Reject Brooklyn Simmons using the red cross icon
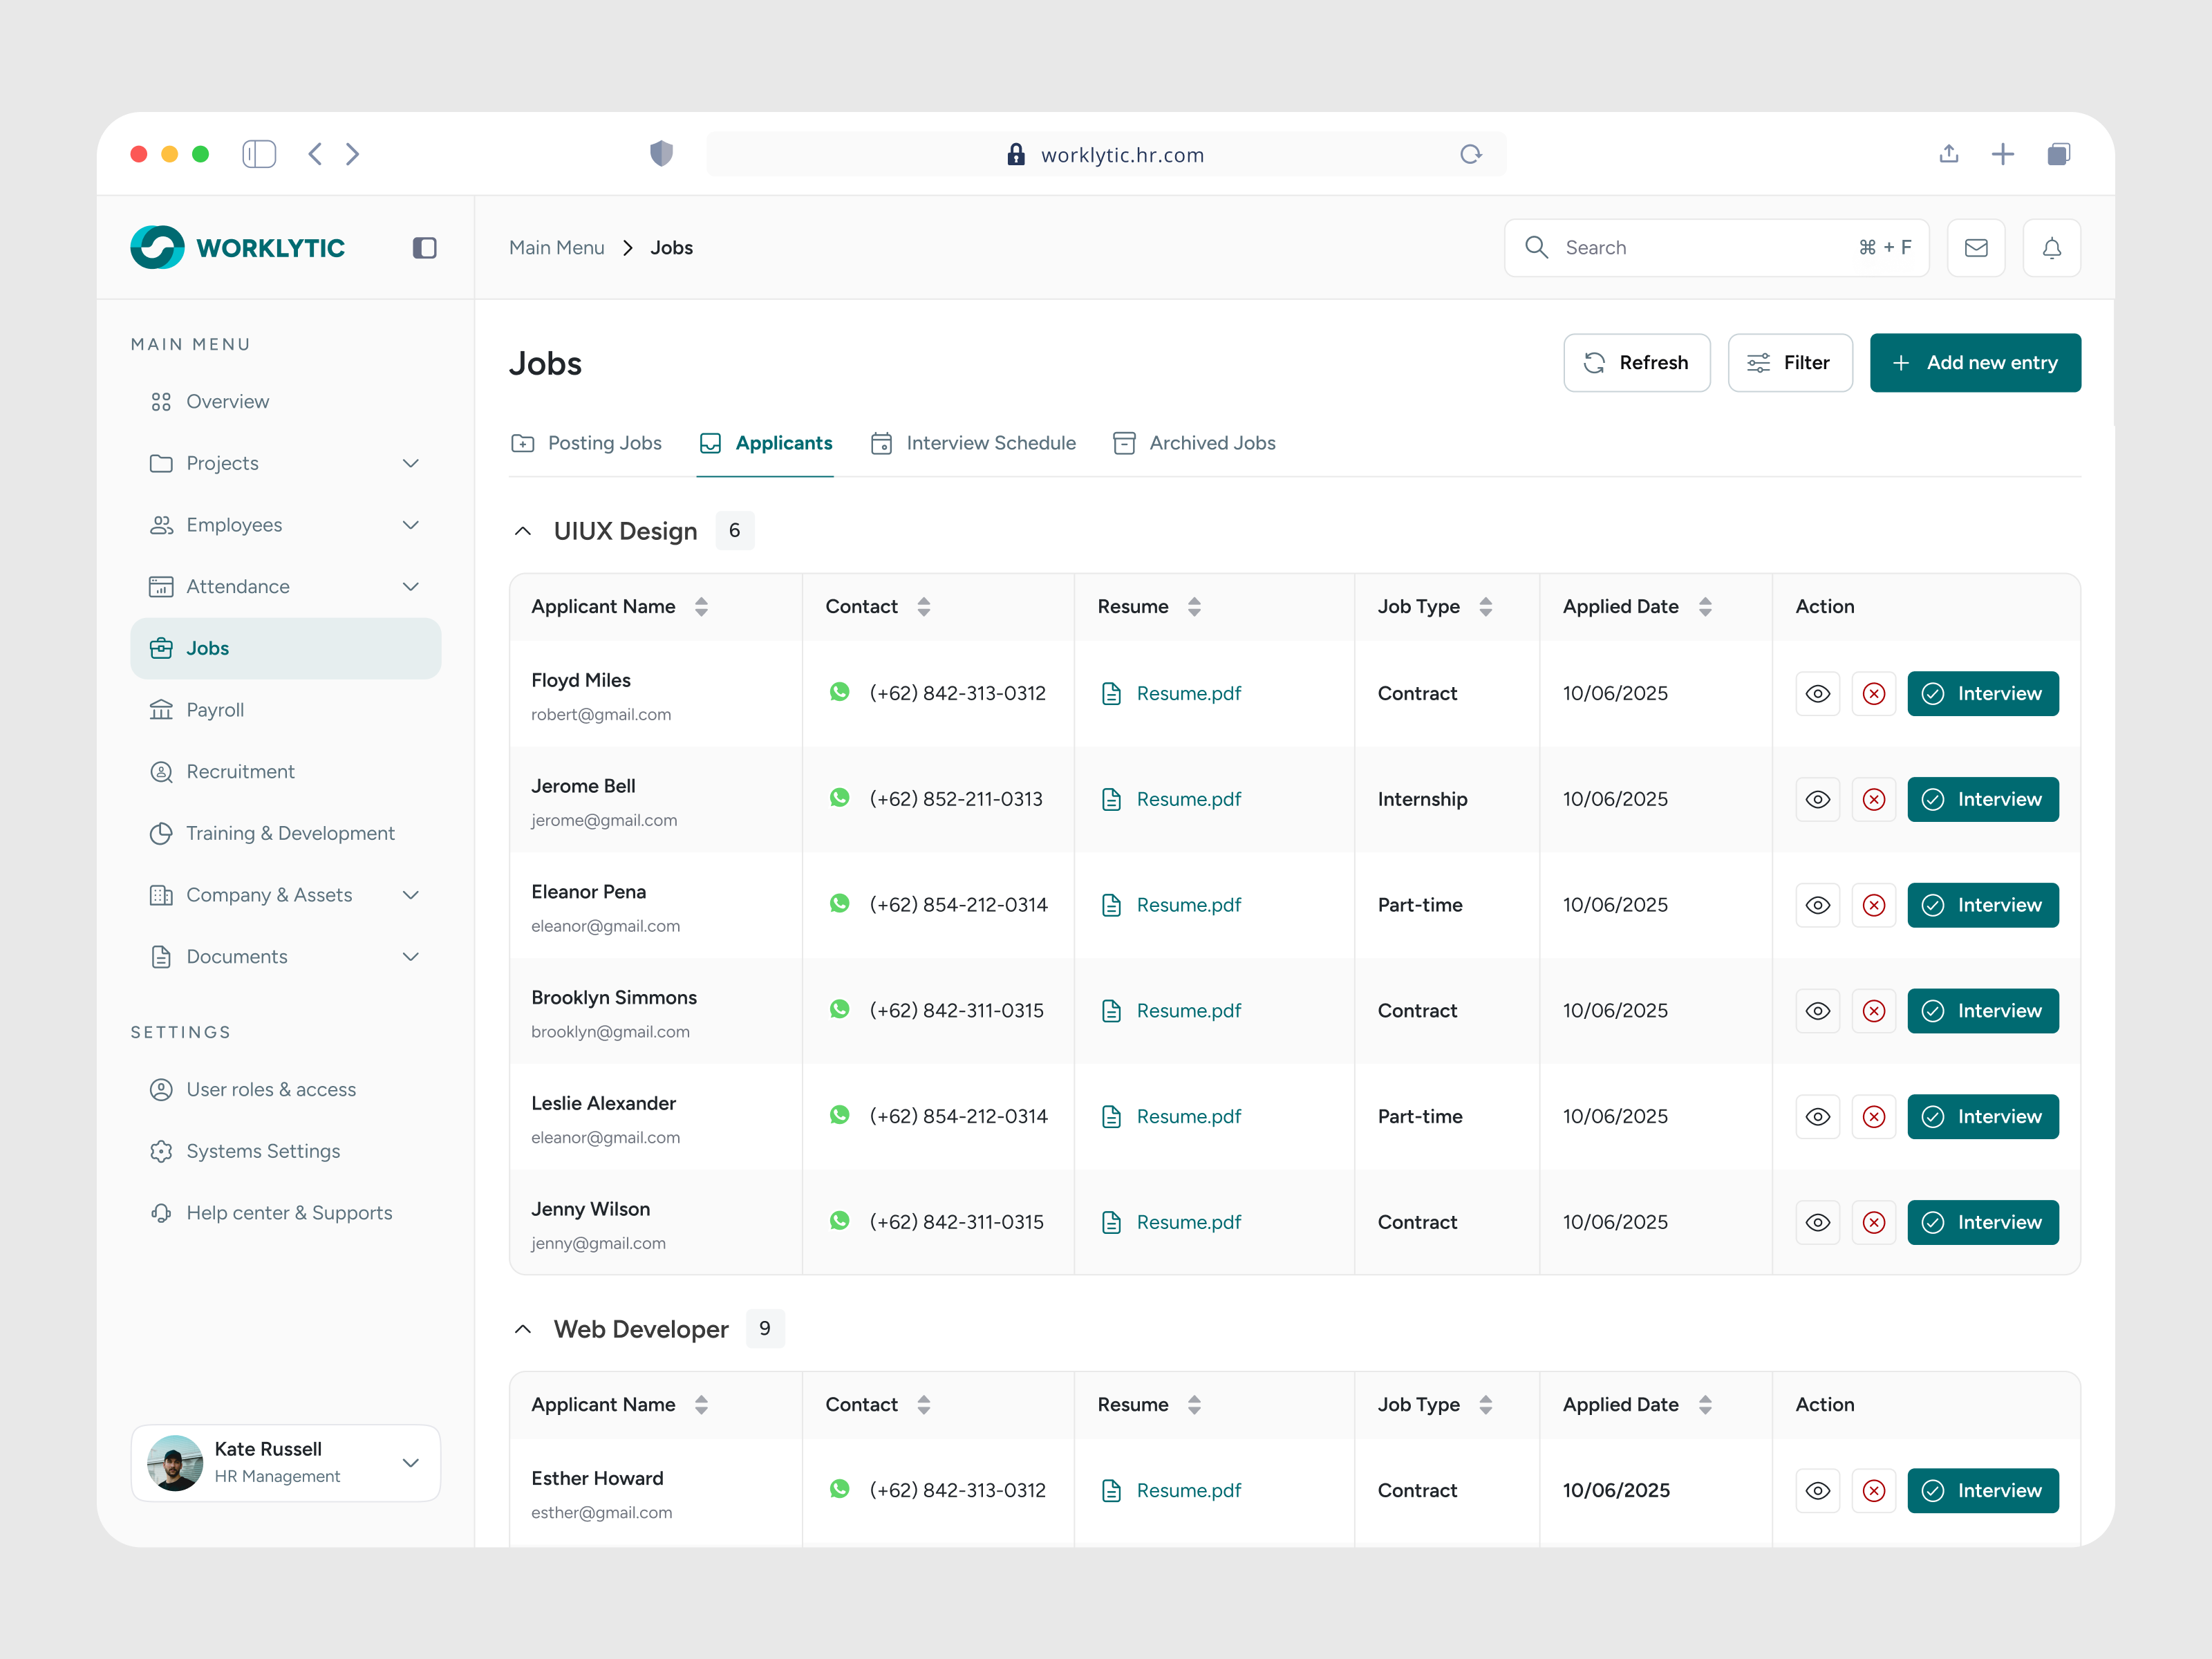Viewport: 2212px width, 1659px height. tap(1875, 1011)
